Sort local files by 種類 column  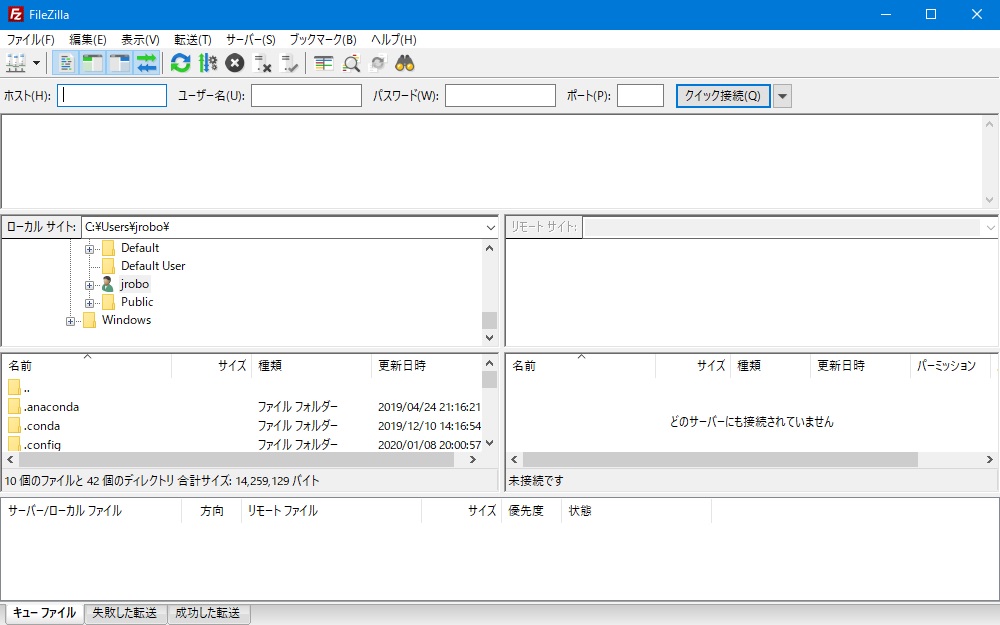pyautogui.click(x=311, y=365)
